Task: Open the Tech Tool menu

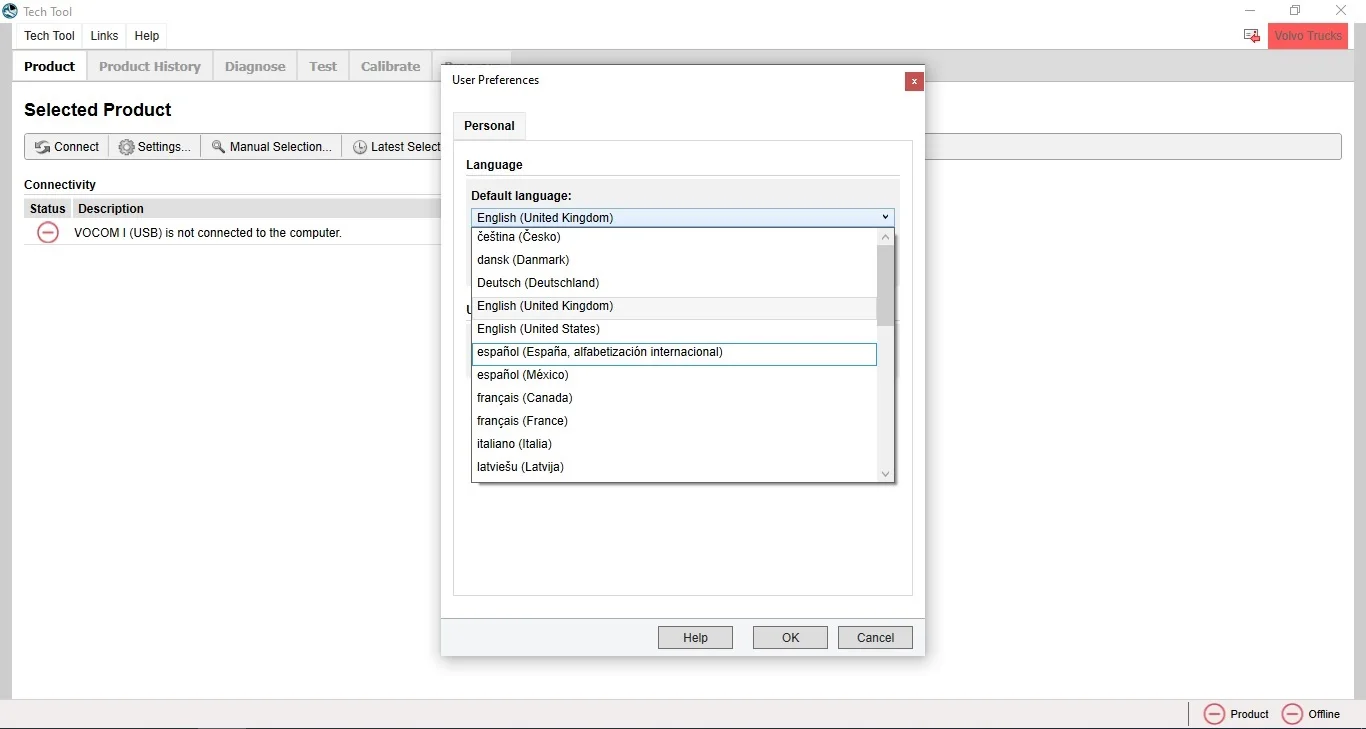Action: click(x=50, y=36)
